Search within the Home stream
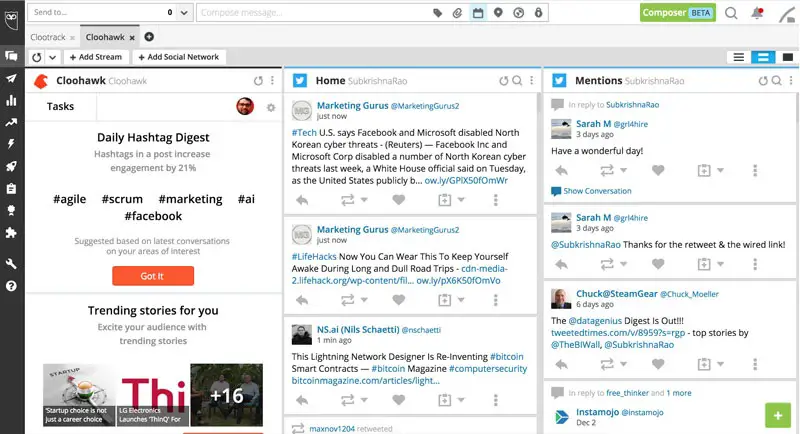 [517, 81]
